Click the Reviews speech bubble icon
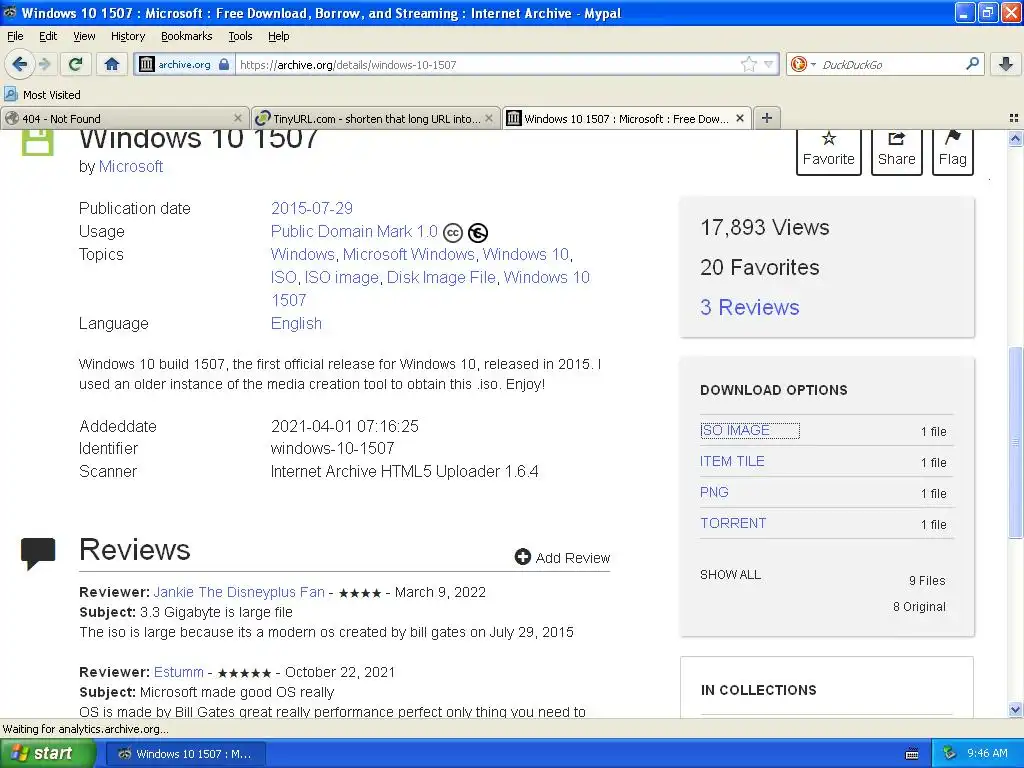The height and width of the screenshot is (768, 1024). [38, 554]
